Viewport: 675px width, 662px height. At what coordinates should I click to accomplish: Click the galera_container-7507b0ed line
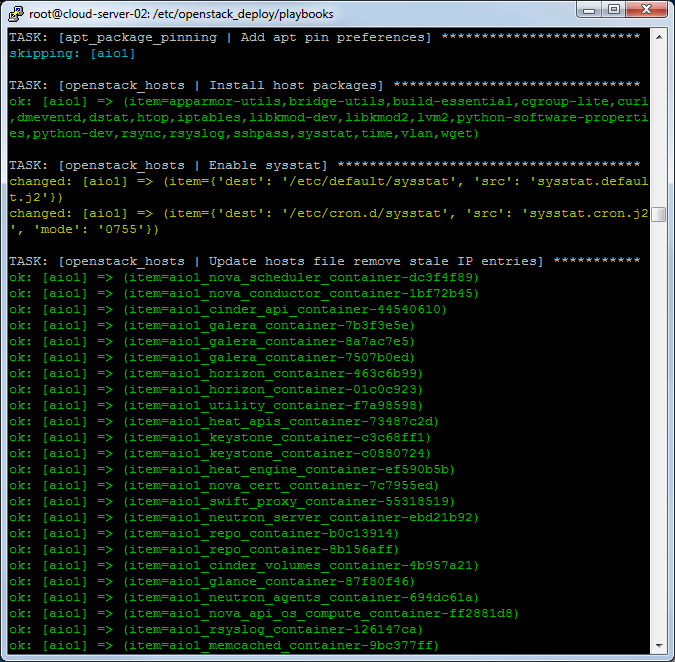(212, 357)
